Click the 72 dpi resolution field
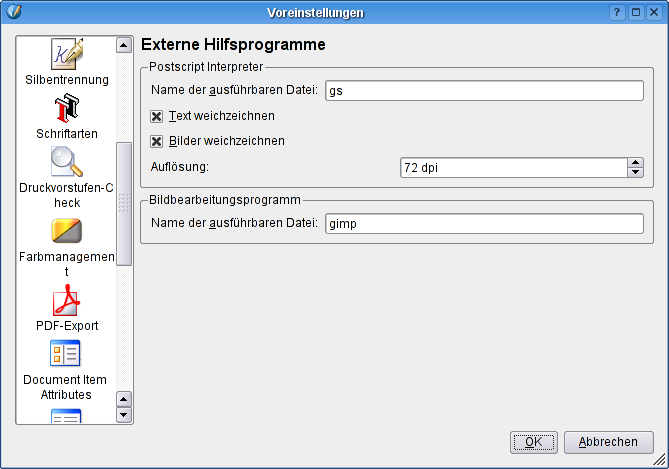The width and height of the screenshot is (669, 469). [512, 168]
